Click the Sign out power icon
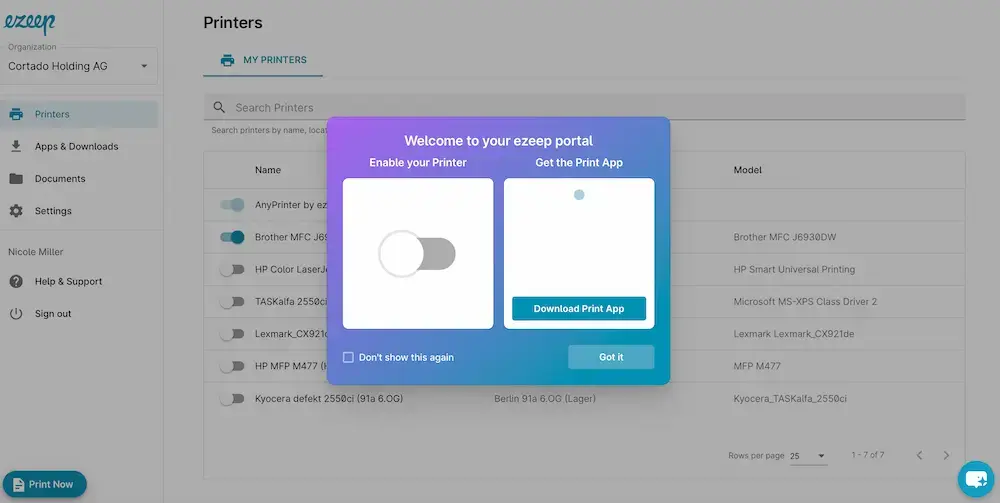Screen dimensions: 1000x503 [16, 314]
